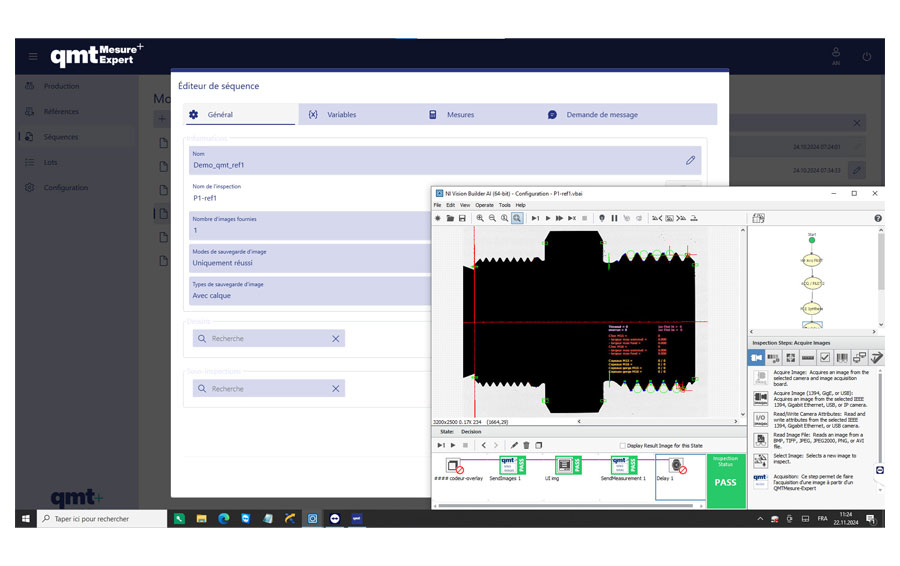Open Configuration in the left sidebar
900x566 pixels.
pyautogui.click(x=65, y=188)
